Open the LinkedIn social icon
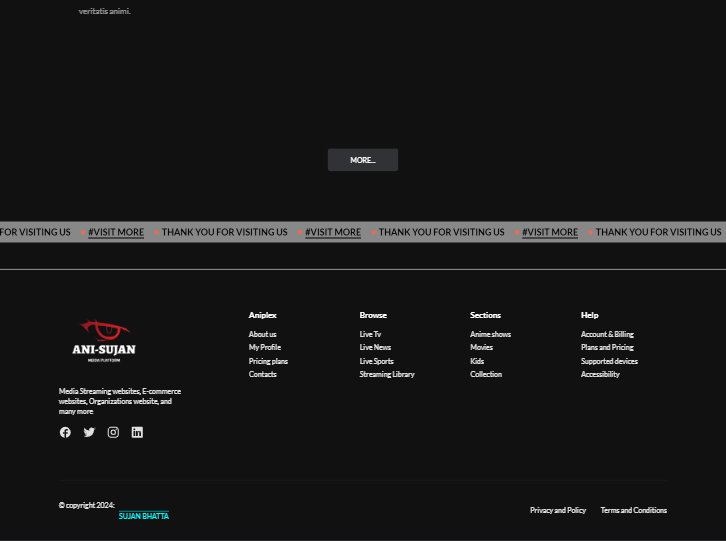The width and height of the screenshot is (726, 541). tap(137, 432)
